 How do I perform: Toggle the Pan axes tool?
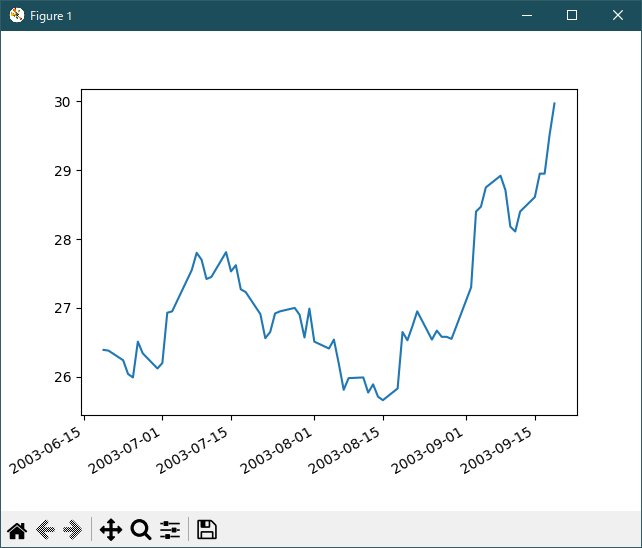click(111, 530)
